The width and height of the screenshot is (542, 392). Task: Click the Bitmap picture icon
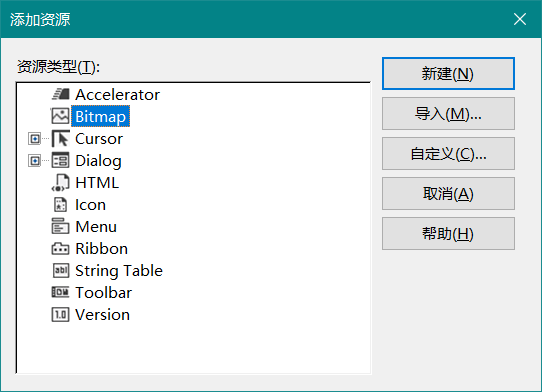point(60,116)
